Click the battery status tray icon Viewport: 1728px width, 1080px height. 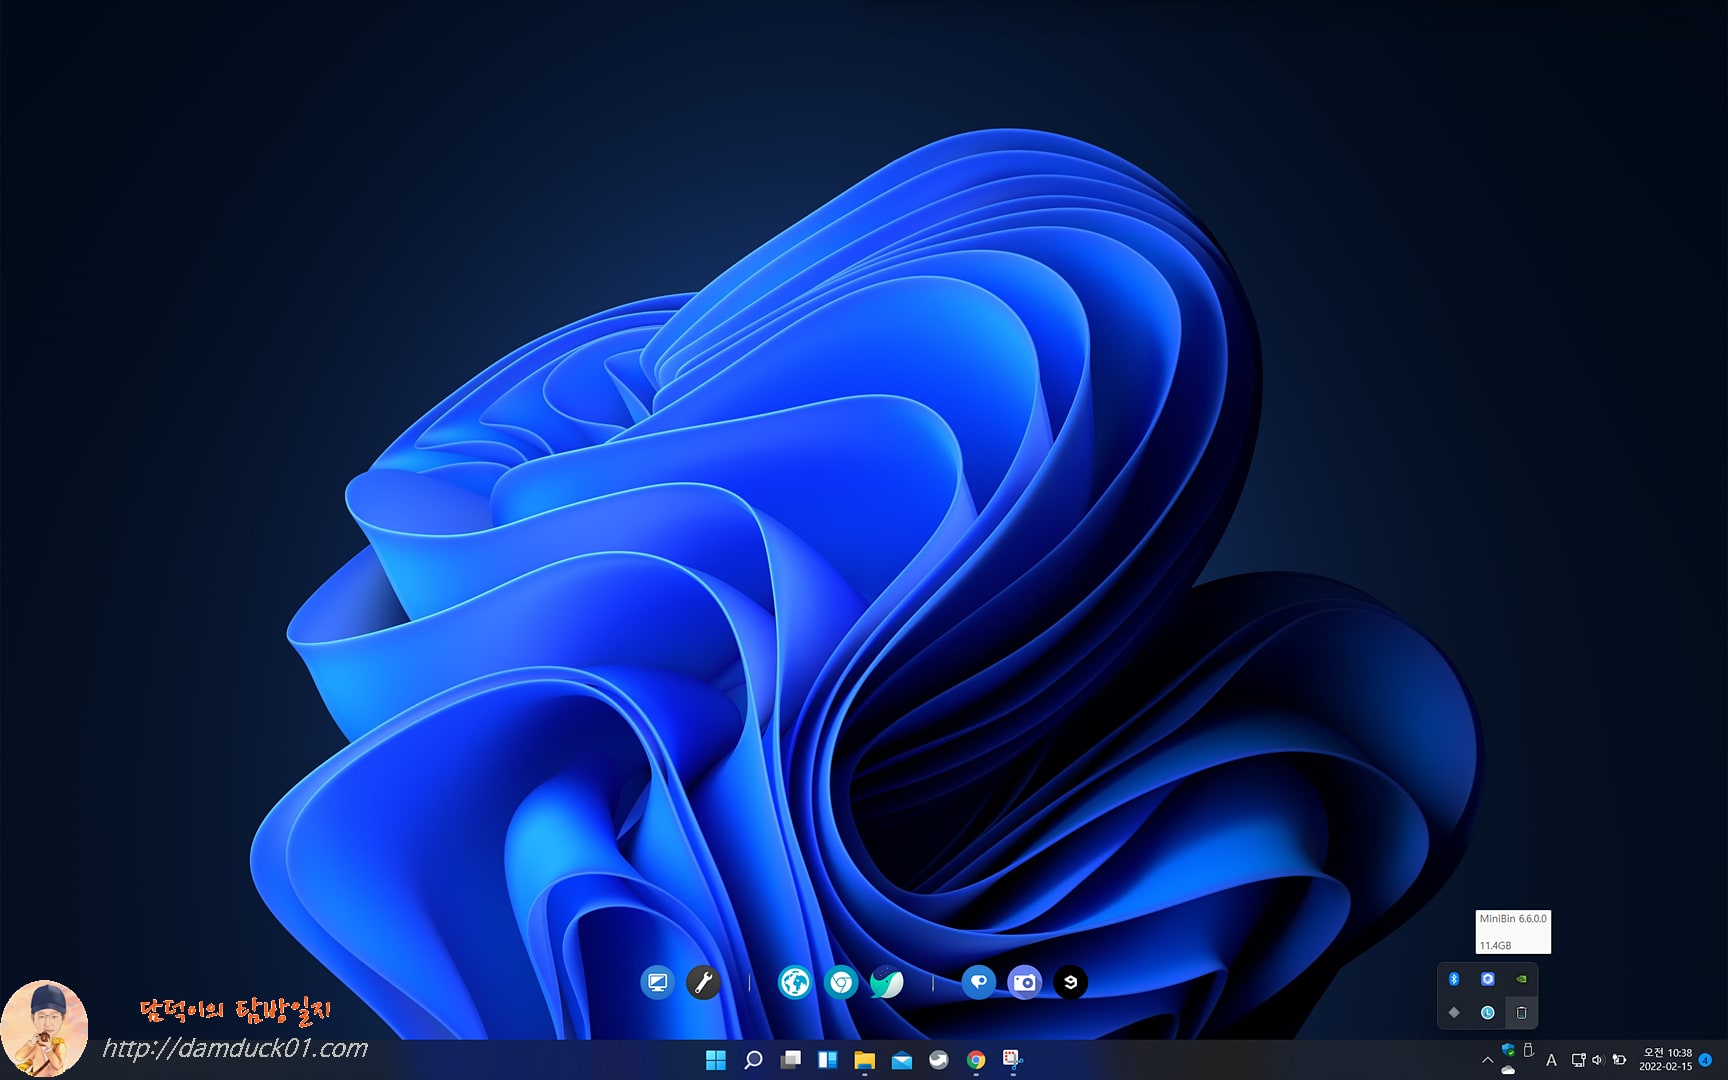[1619, 1060]
